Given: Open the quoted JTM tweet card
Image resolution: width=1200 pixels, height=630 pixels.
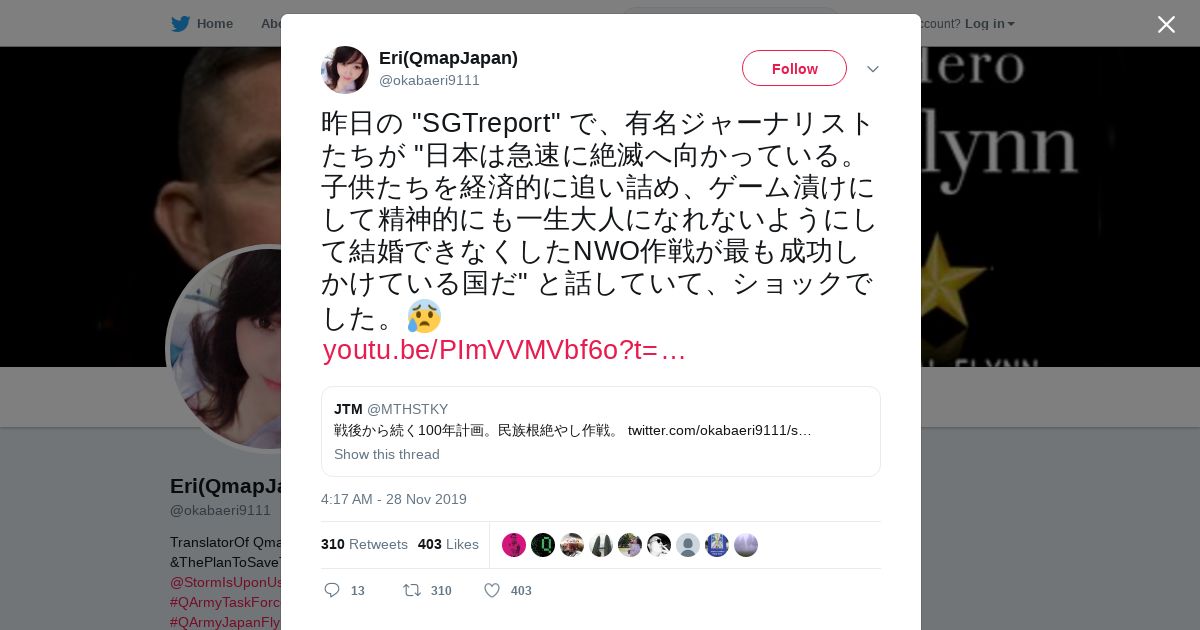Looking at the screenshot, I should (600, 431).
